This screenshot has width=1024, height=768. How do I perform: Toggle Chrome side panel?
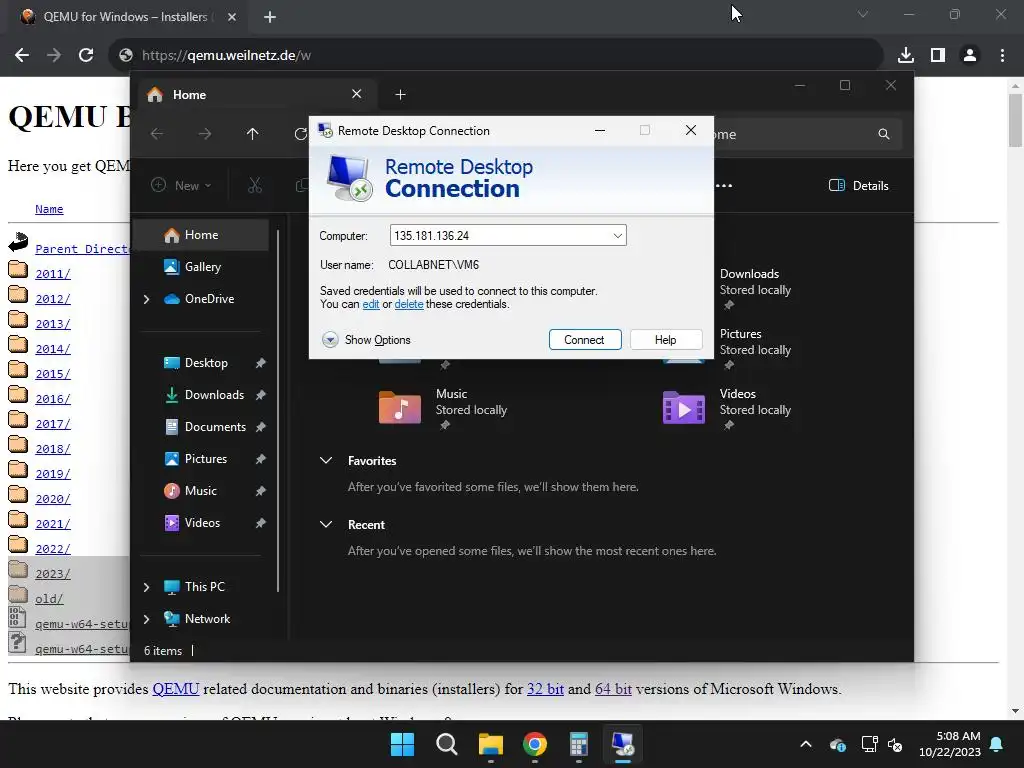point(938,56)
